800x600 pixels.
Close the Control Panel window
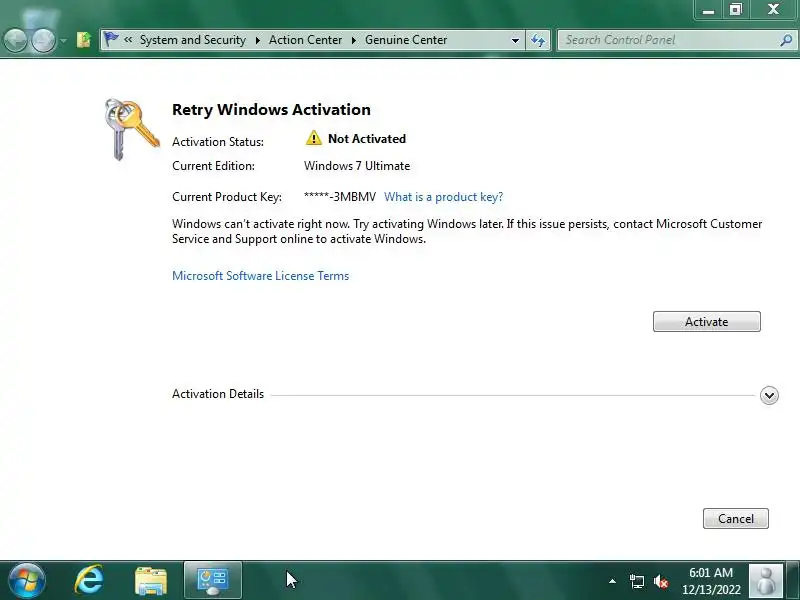tap(773, 9)
